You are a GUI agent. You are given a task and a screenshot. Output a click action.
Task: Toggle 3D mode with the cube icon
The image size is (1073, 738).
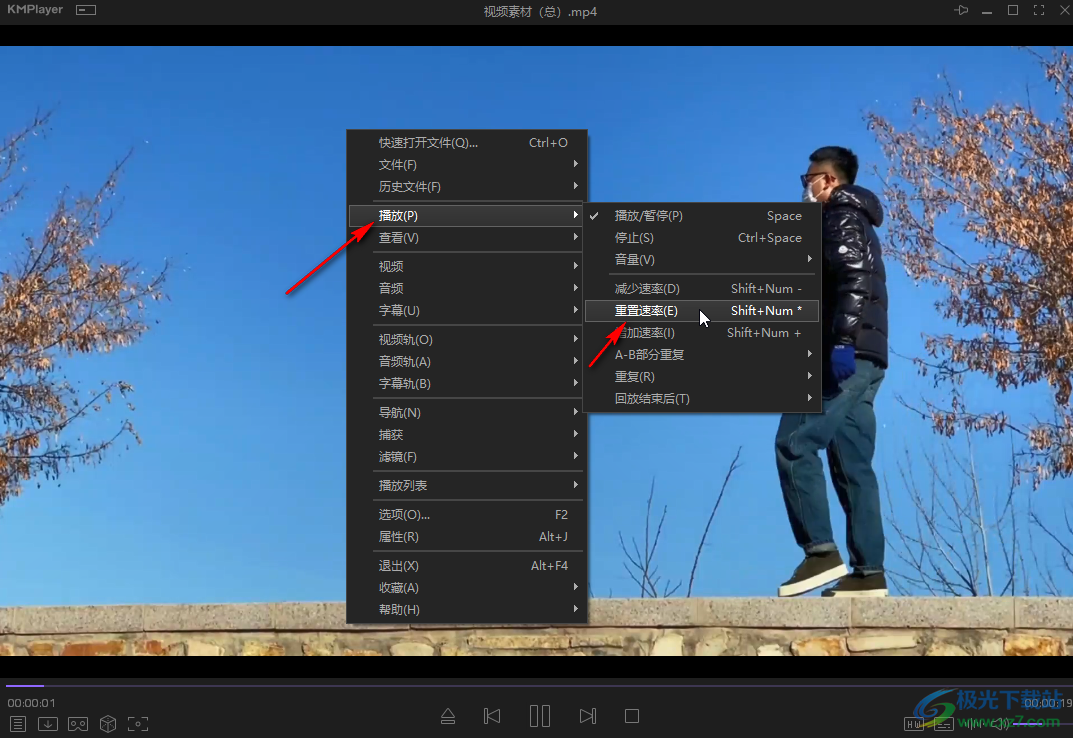click(108, 724)
